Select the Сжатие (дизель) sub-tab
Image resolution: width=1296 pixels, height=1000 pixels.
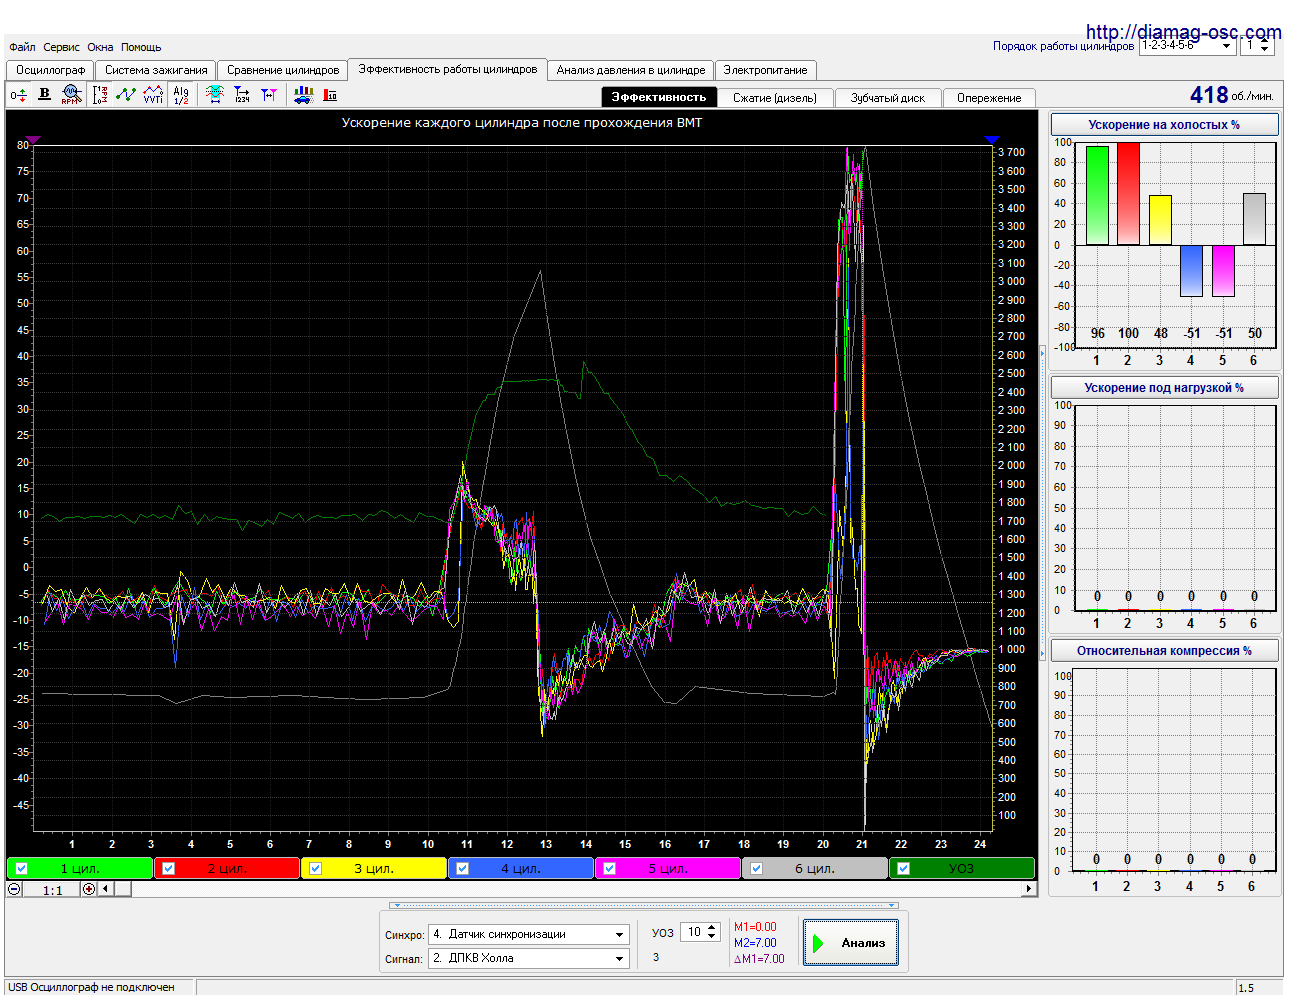775,98
